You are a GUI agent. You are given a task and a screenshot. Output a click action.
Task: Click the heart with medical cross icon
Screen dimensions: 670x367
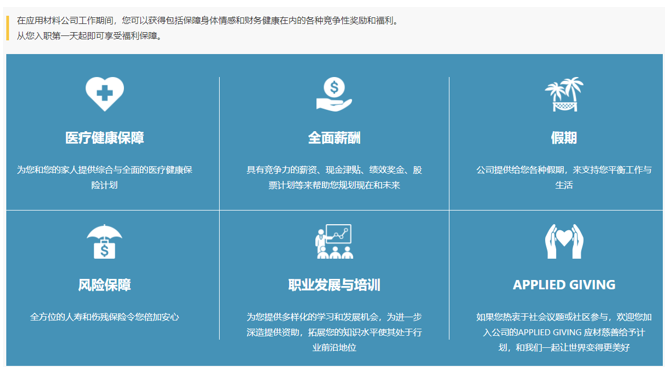tap(104, 94)
